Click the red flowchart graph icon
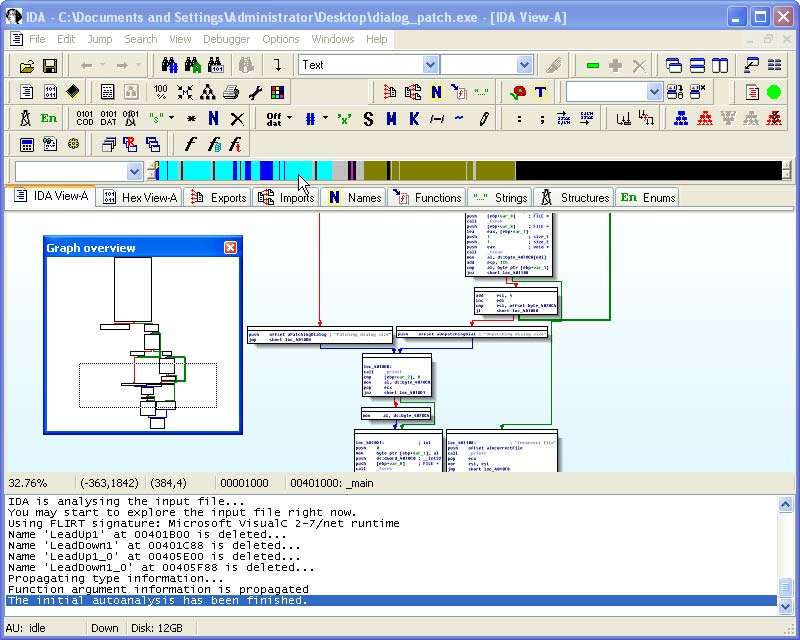This screenshot has height=640, width=800. tap(705, 118)
